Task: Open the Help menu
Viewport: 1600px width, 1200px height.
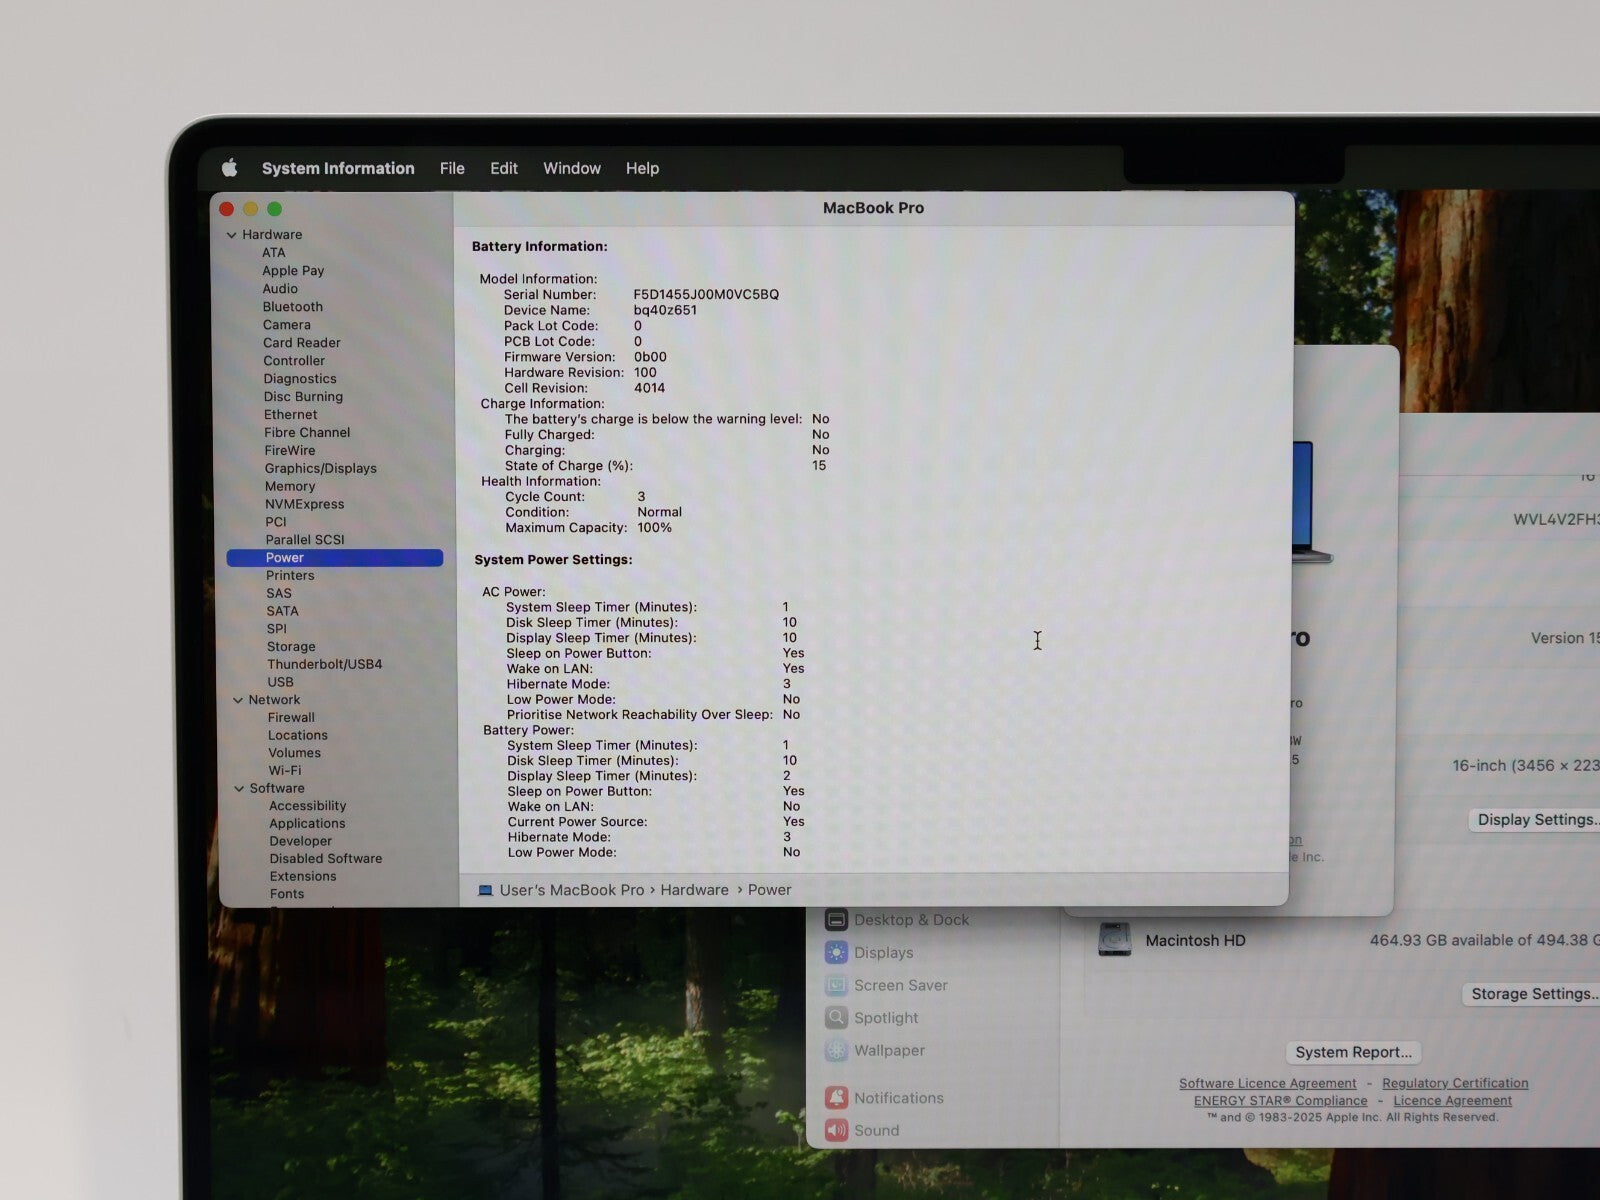Action: click(x=642, y=168)
